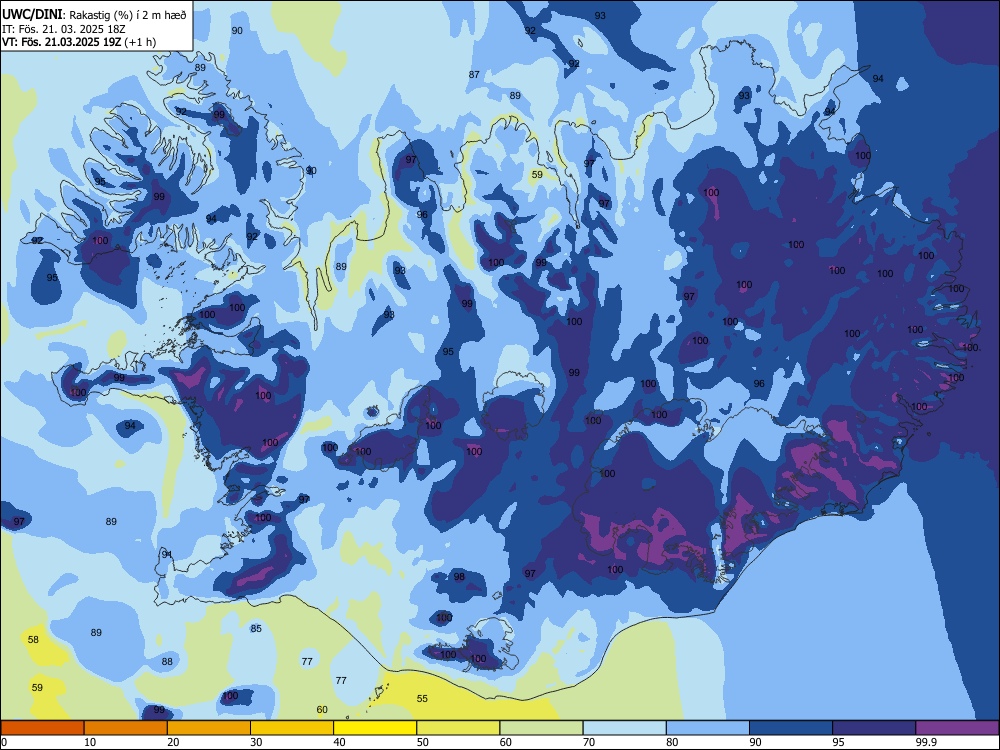Click the '98' humidity value on the map
Viewport: 1000px width, 750px height.
tap(459, 577)
